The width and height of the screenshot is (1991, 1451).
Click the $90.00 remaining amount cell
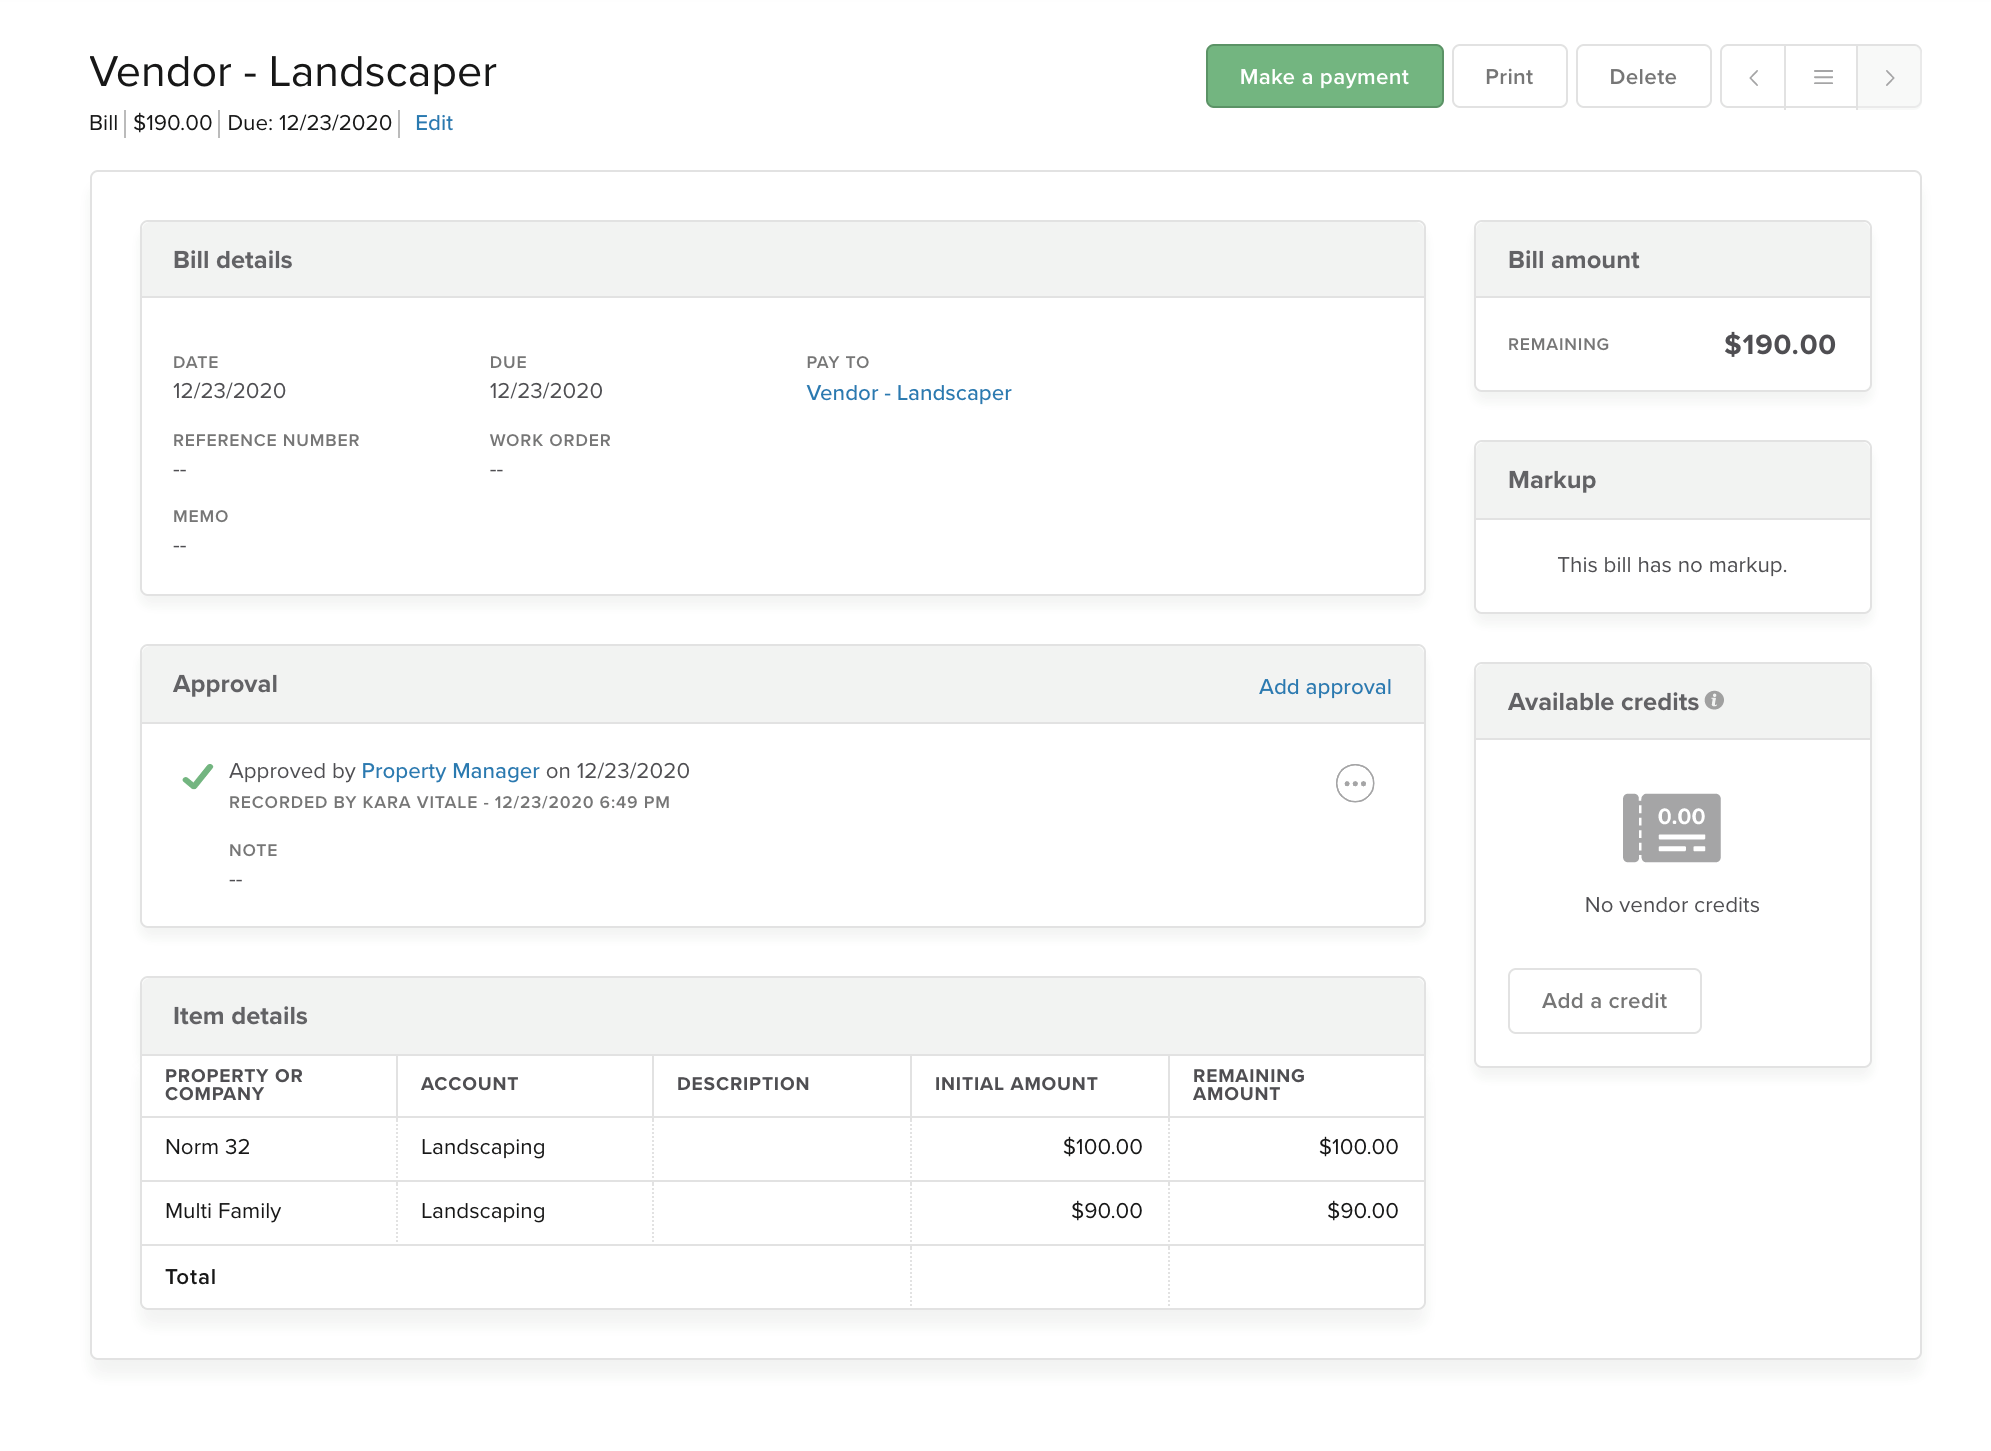point(1296,1211)
